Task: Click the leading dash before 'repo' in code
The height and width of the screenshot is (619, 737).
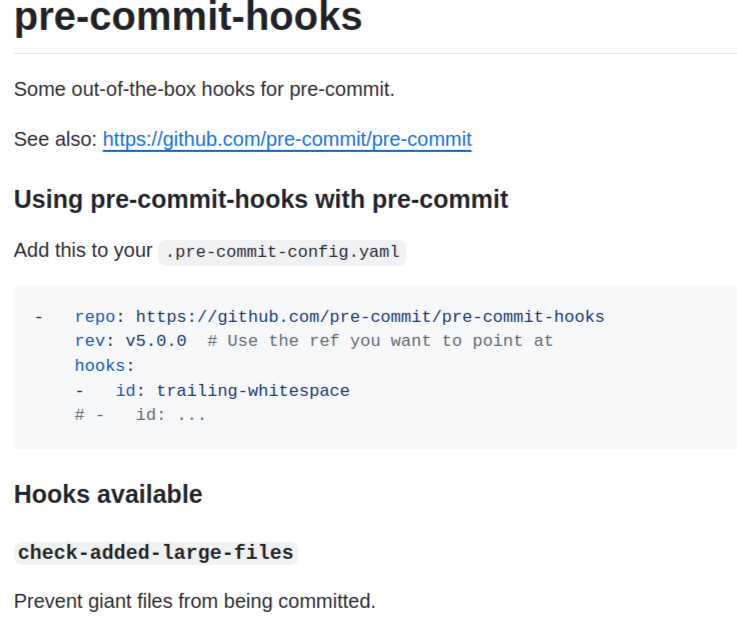Action: [39, 317]
